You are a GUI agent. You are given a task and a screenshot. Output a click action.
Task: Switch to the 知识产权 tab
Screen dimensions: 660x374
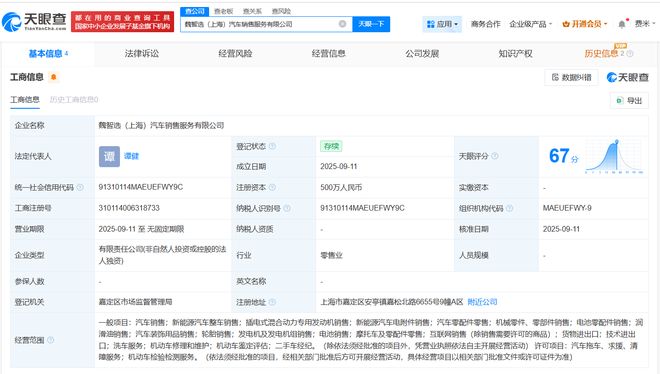pyautogui.click(x=516, y=54)
